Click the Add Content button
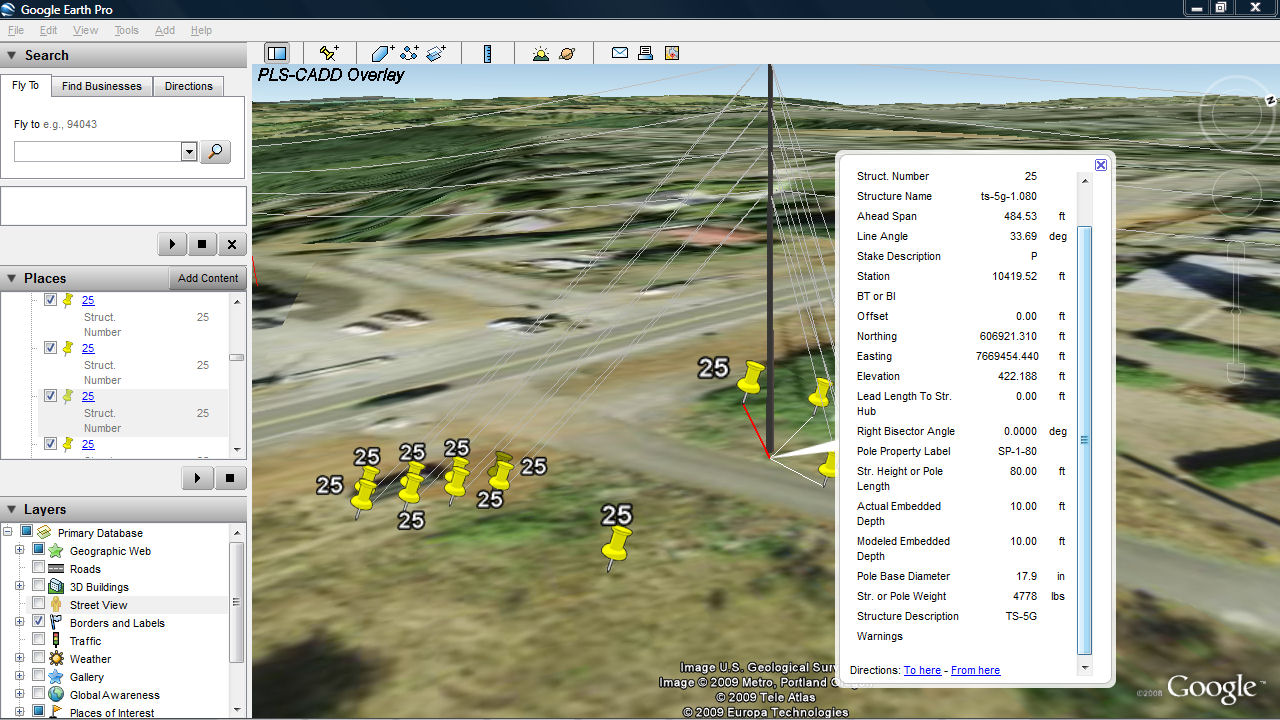This screenshot has height=720, width=1280. (x=208, y=278)
